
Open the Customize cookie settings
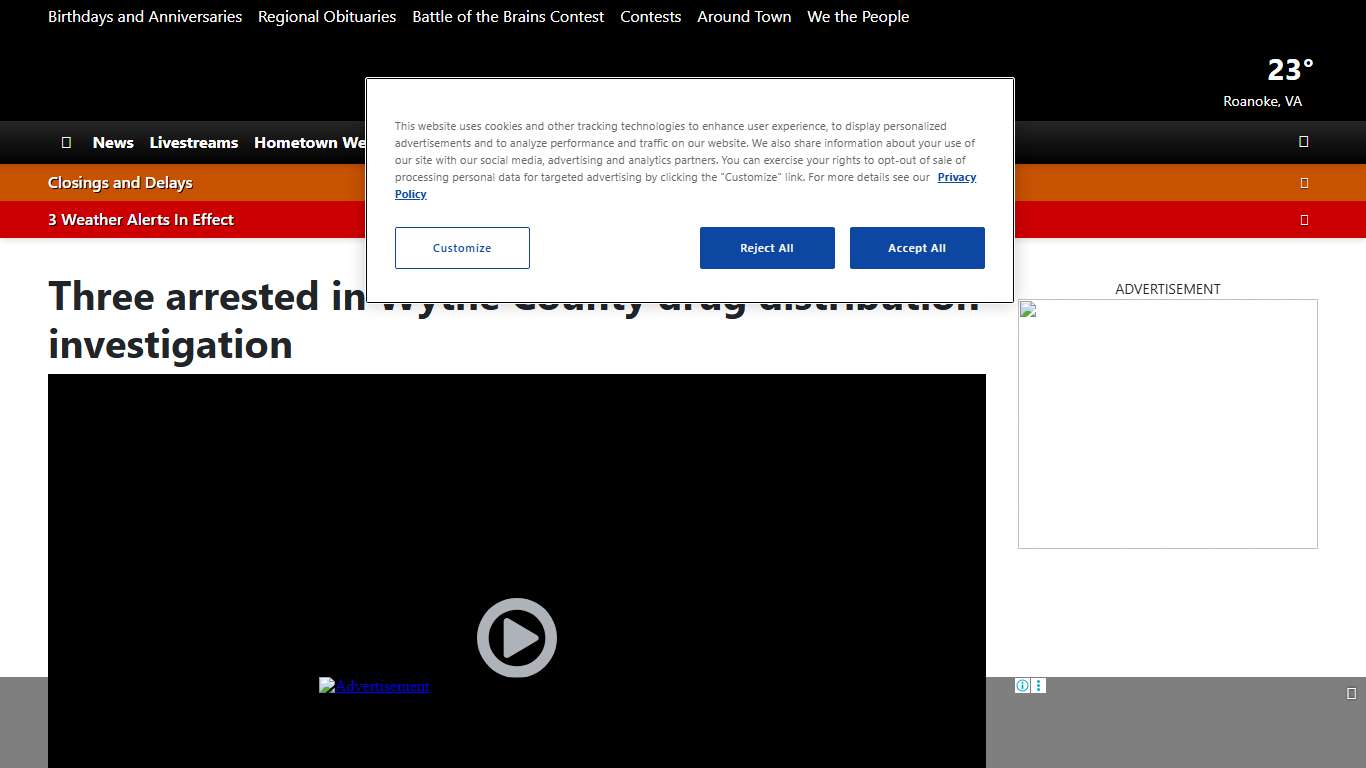tap(462, 248)
